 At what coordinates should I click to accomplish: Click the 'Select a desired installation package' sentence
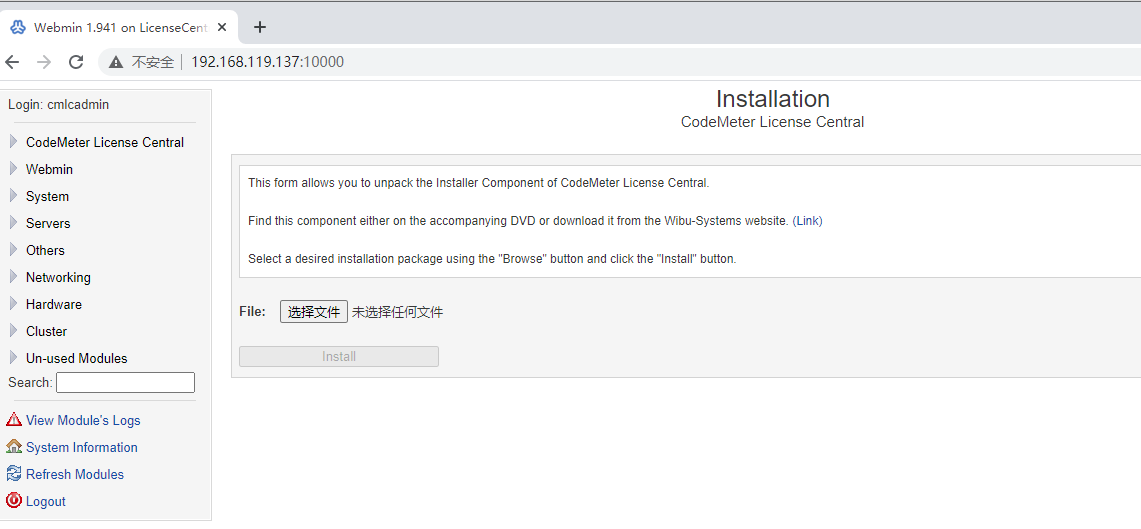(x=493, y=258)
